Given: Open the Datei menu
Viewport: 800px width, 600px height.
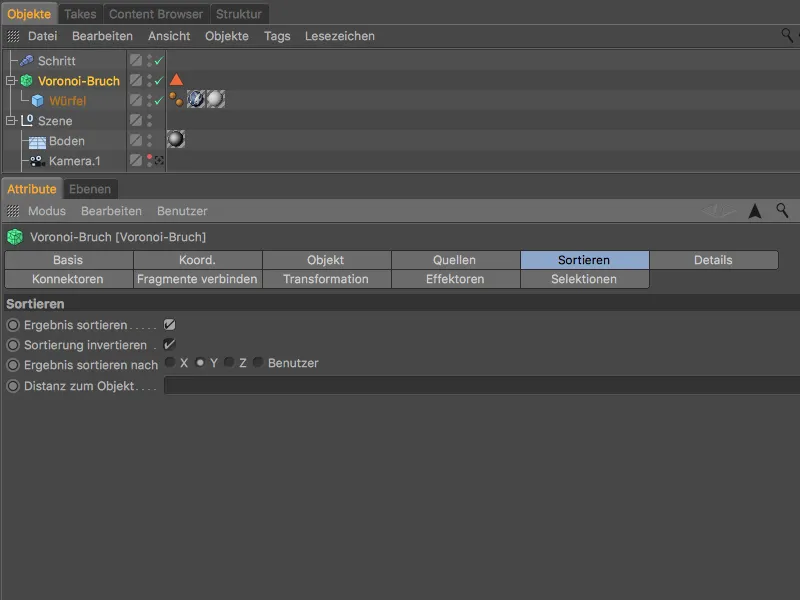Looking at the screenshot, I should (x=42, y=36).
